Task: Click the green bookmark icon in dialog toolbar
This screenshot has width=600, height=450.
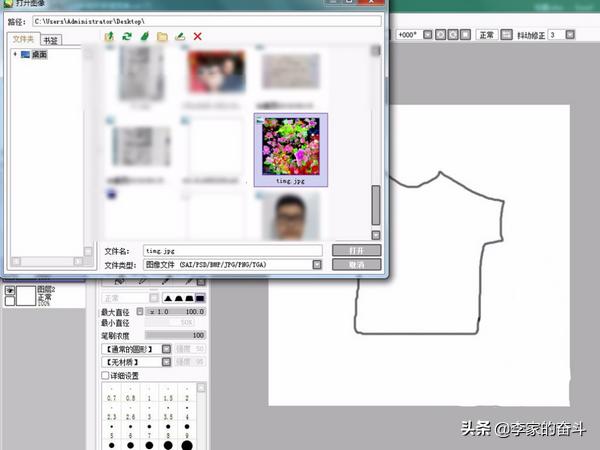Action: pos(144,37)
